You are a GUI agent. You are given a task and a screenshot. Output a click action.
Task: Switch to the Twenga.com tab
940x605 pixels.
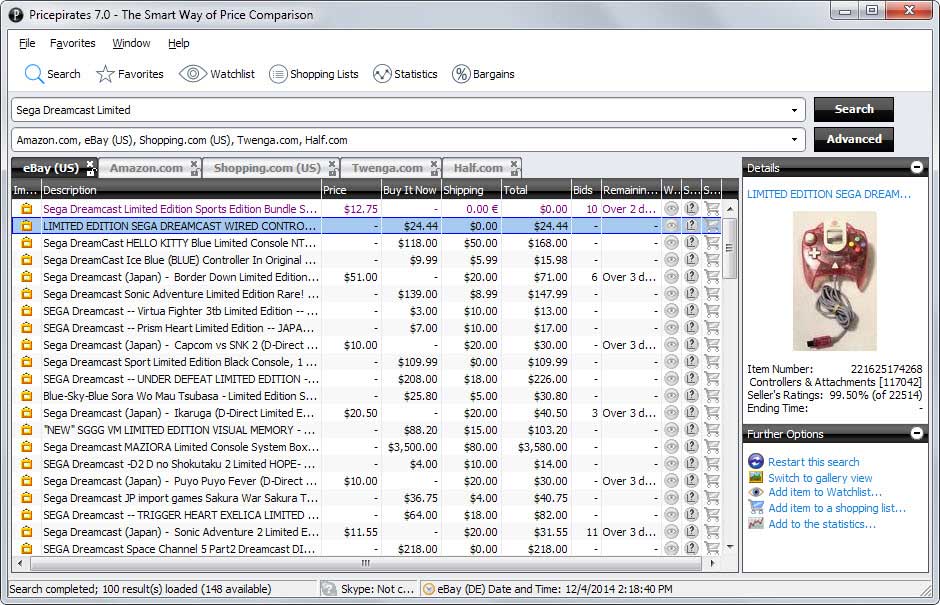[x=387, y=168]
